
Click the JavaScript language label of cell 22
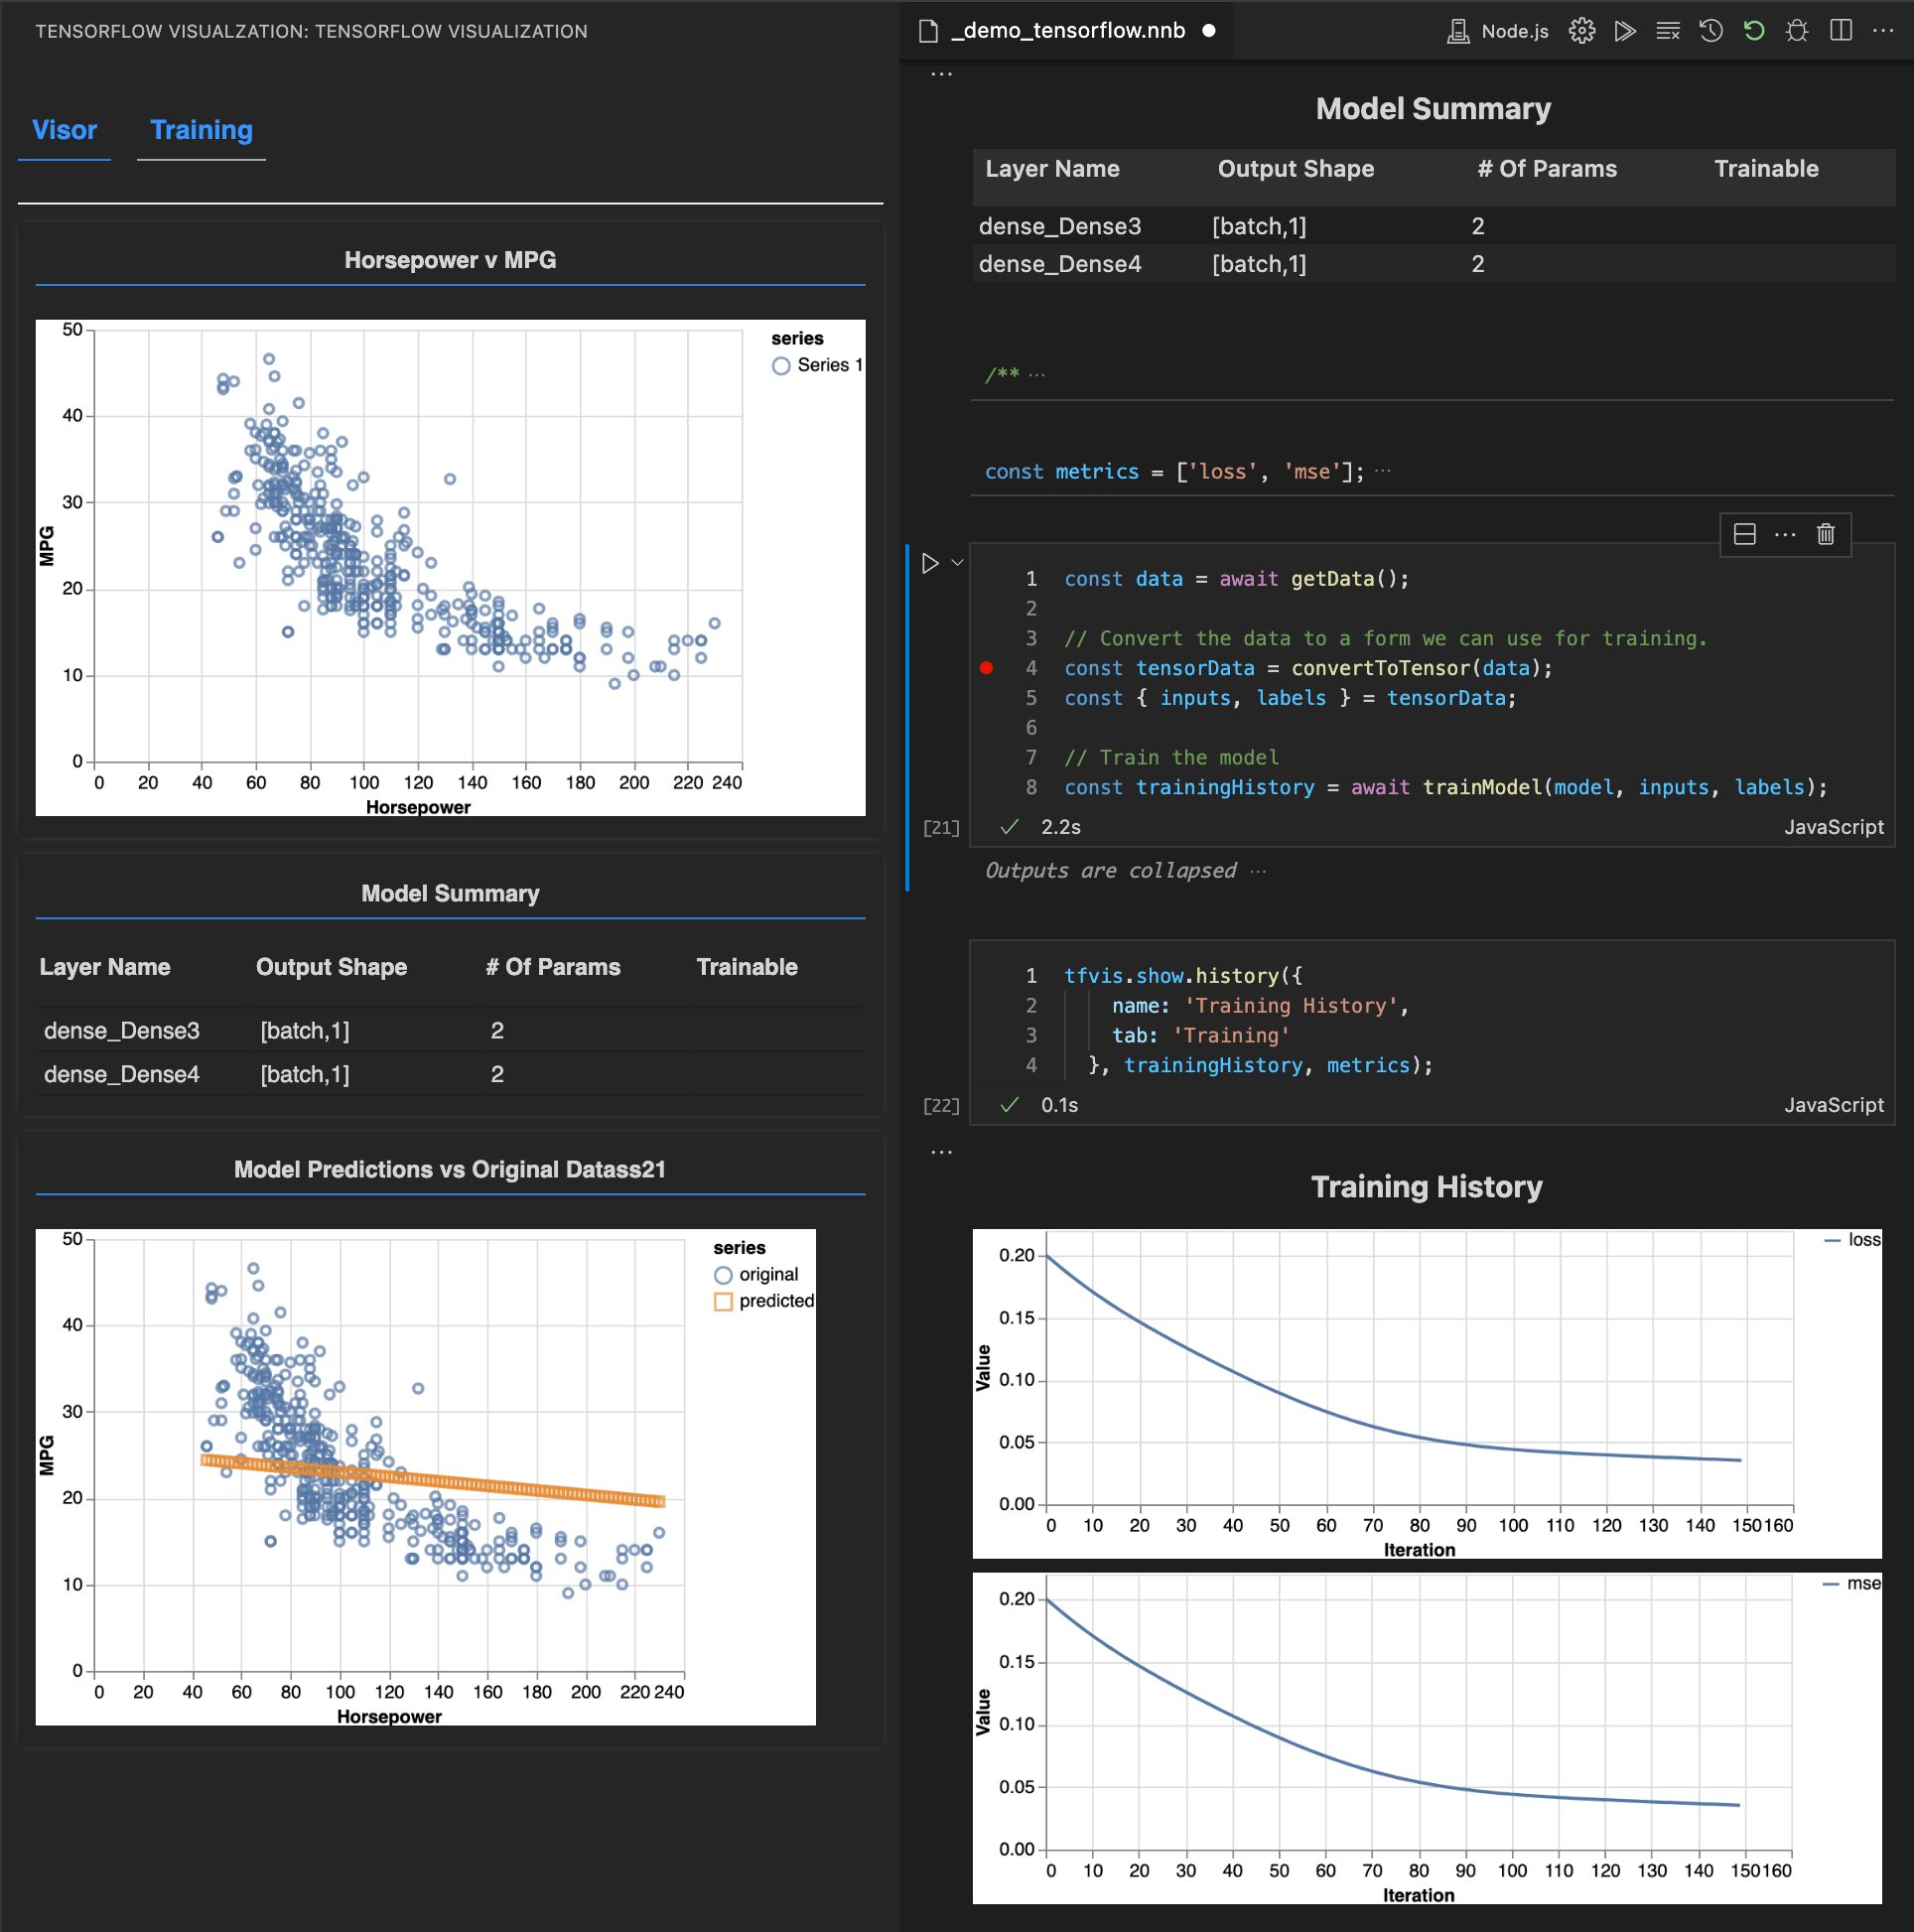[x=1833, y=1105]
